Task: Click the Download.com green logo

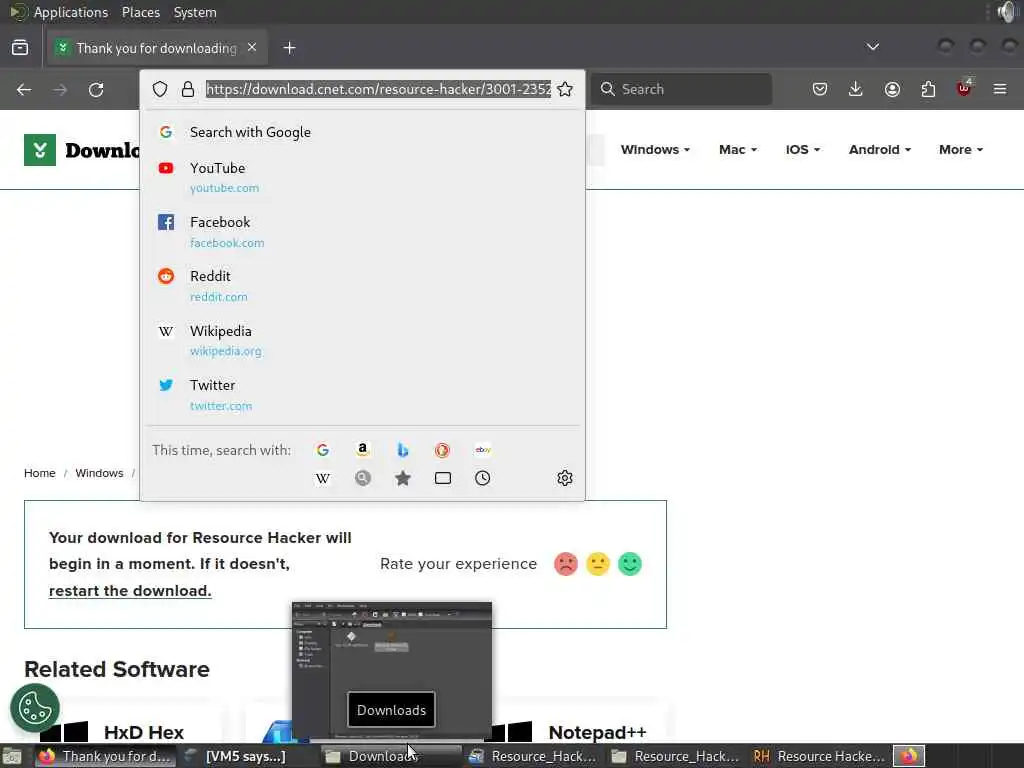Action: pyautogui.click(x=40, y=150)
